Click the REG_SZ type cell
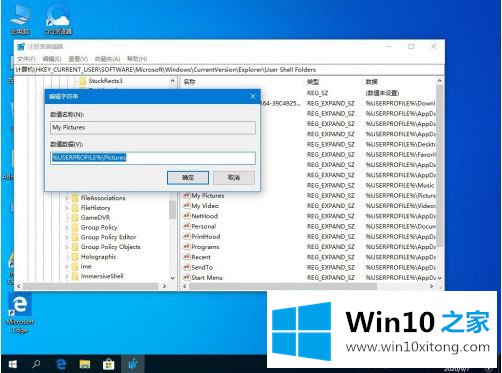 point(317,93)
